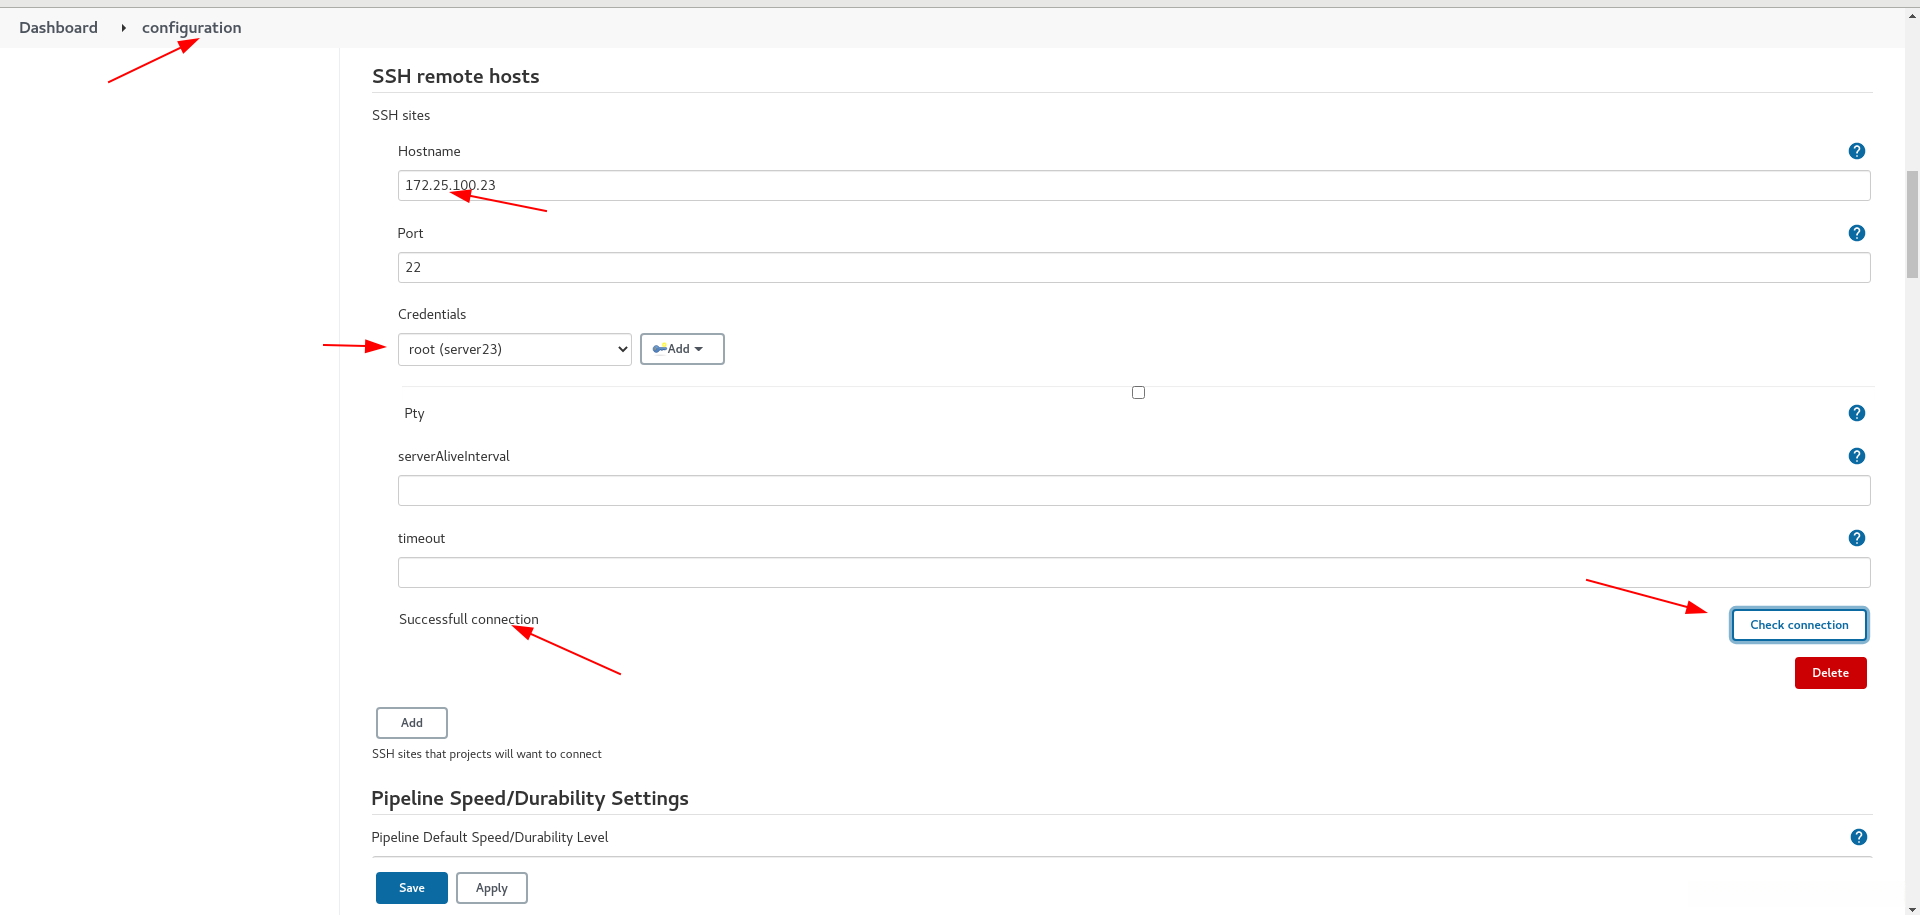Focus the Port input field

1133,268
